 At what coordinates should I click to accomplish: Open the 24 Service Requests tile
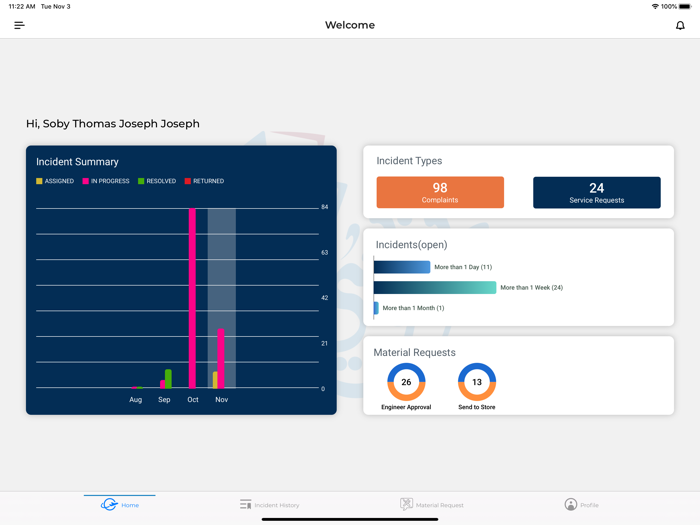pyautogui.click(x=596, y=192)
